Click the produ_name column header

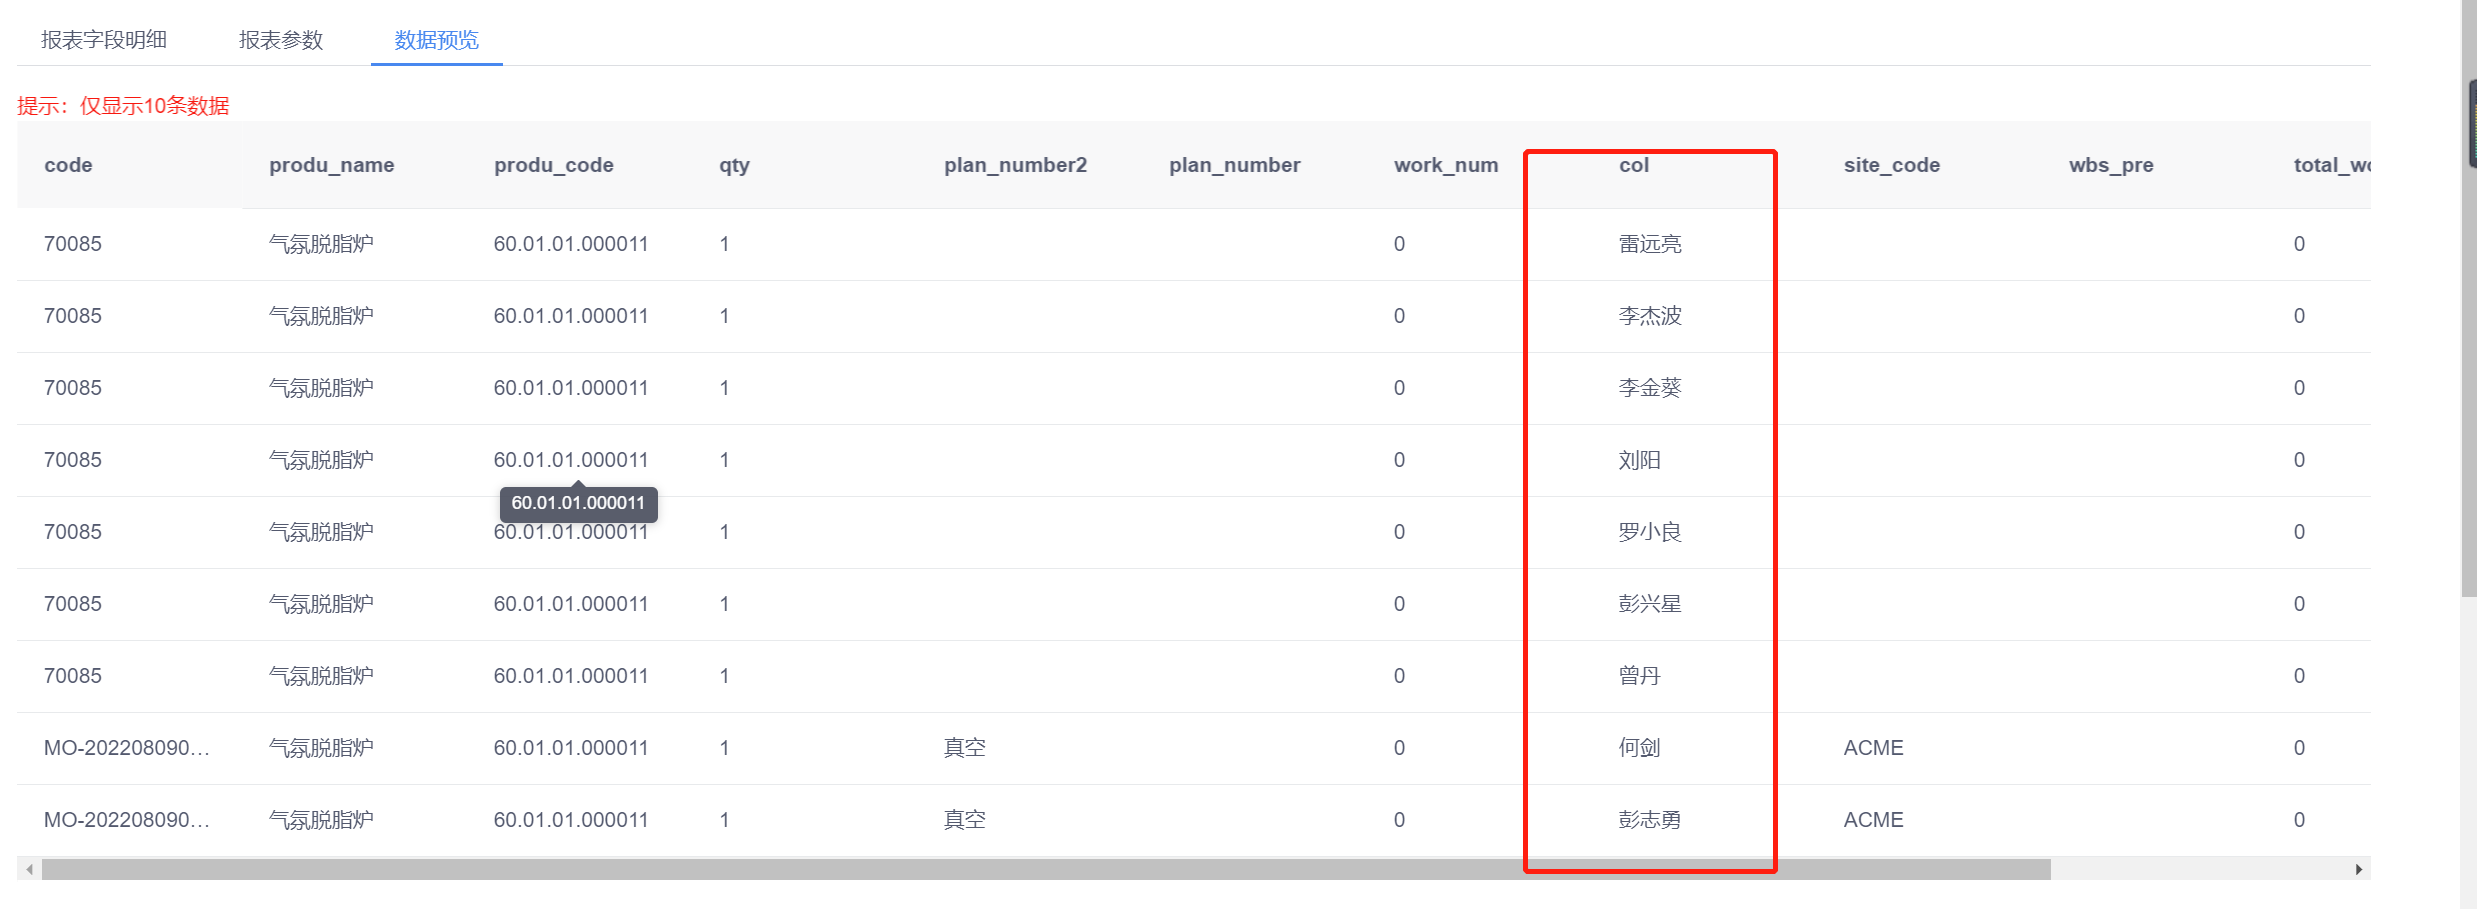pos(331,165)
